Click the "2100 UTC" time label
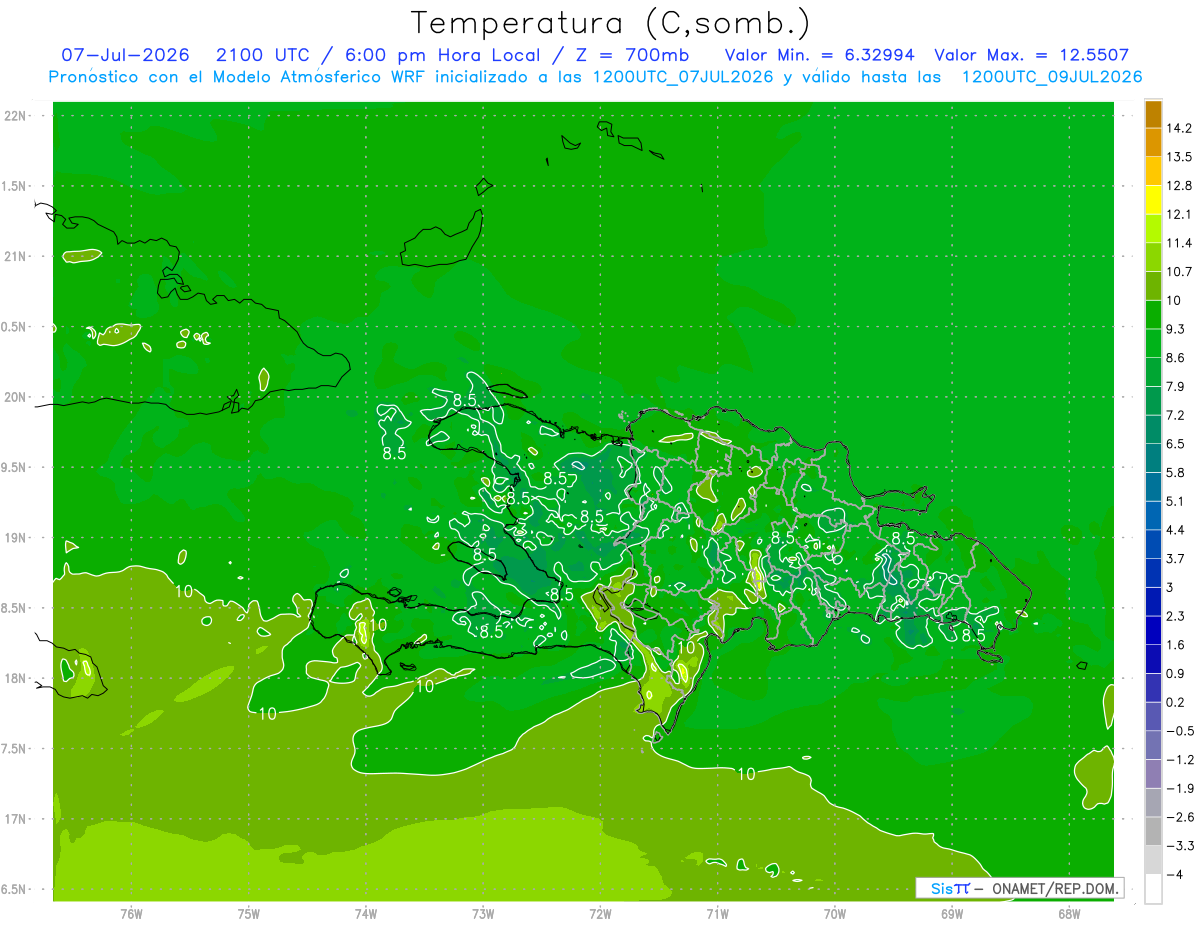The image size is (1200, 927). tap(262, 55)
